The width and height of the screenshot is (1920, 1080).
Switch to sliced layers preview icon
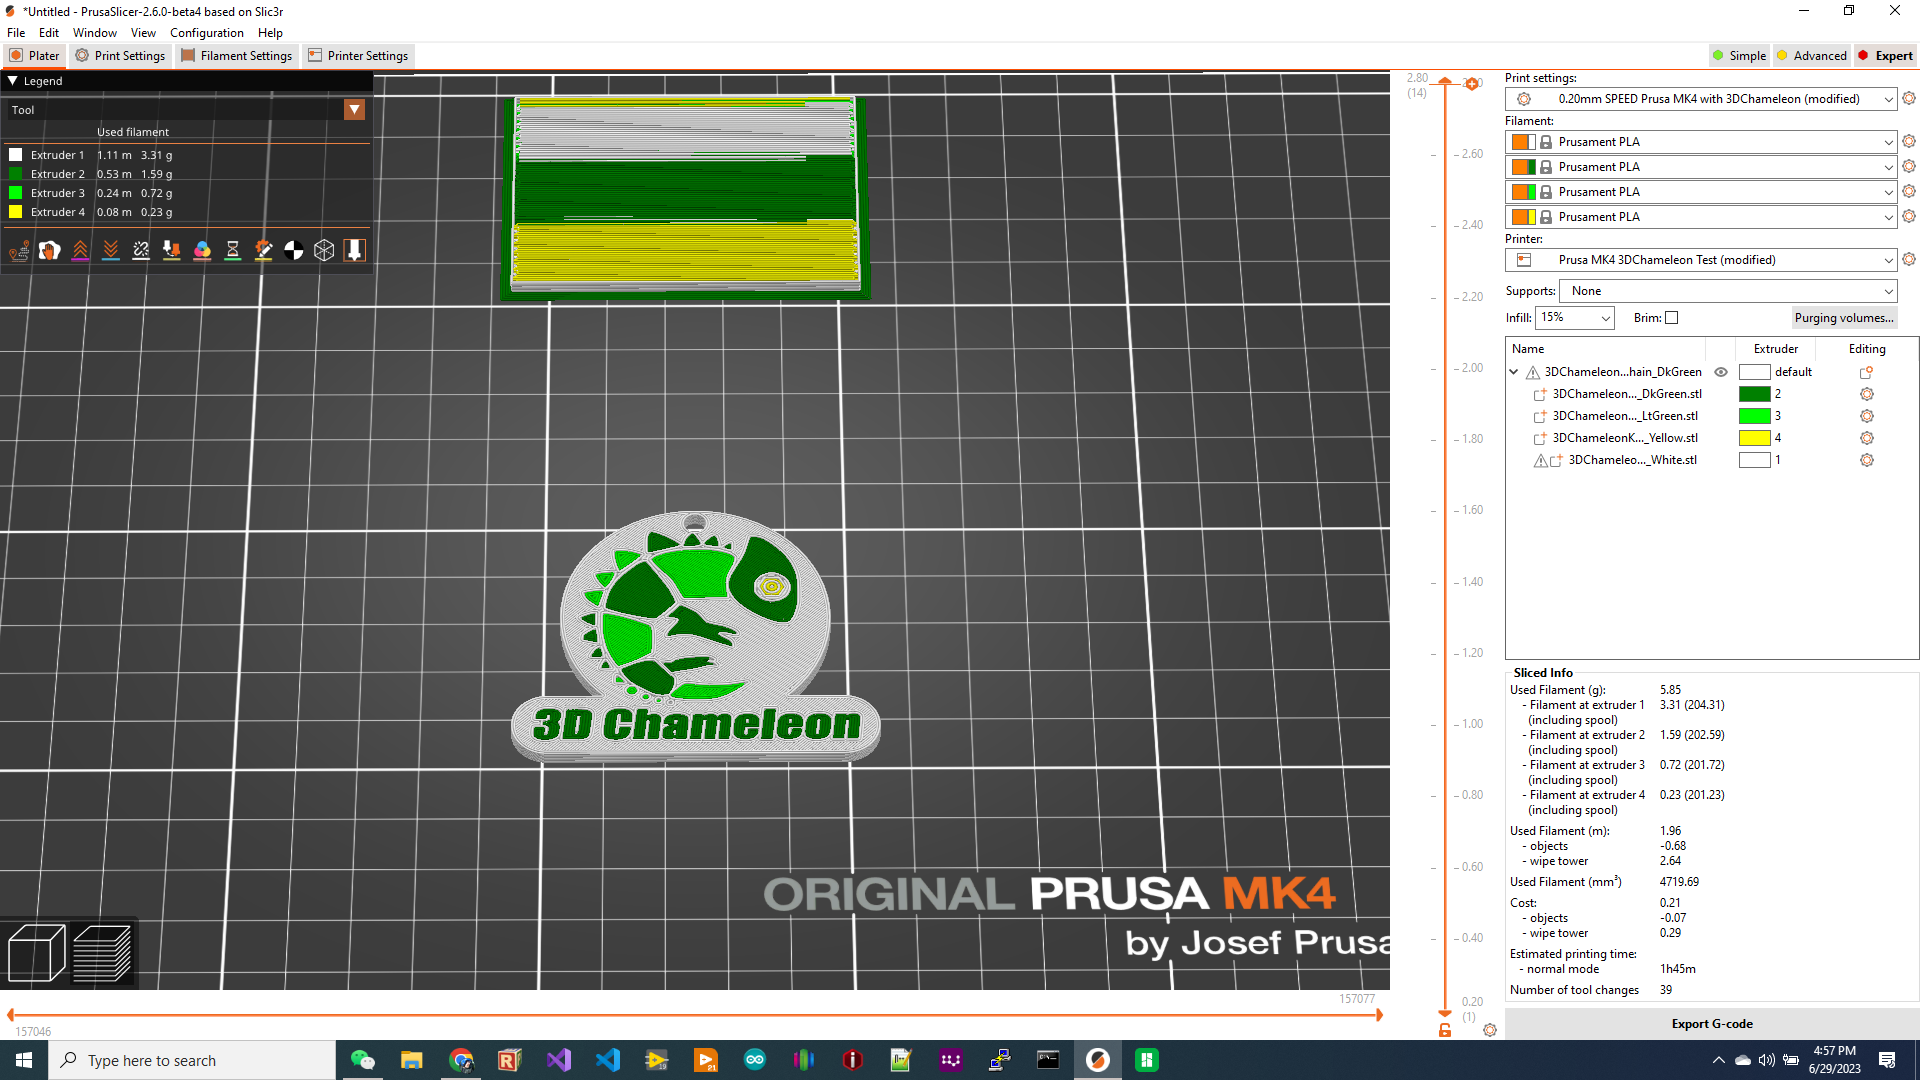point(102,953)
